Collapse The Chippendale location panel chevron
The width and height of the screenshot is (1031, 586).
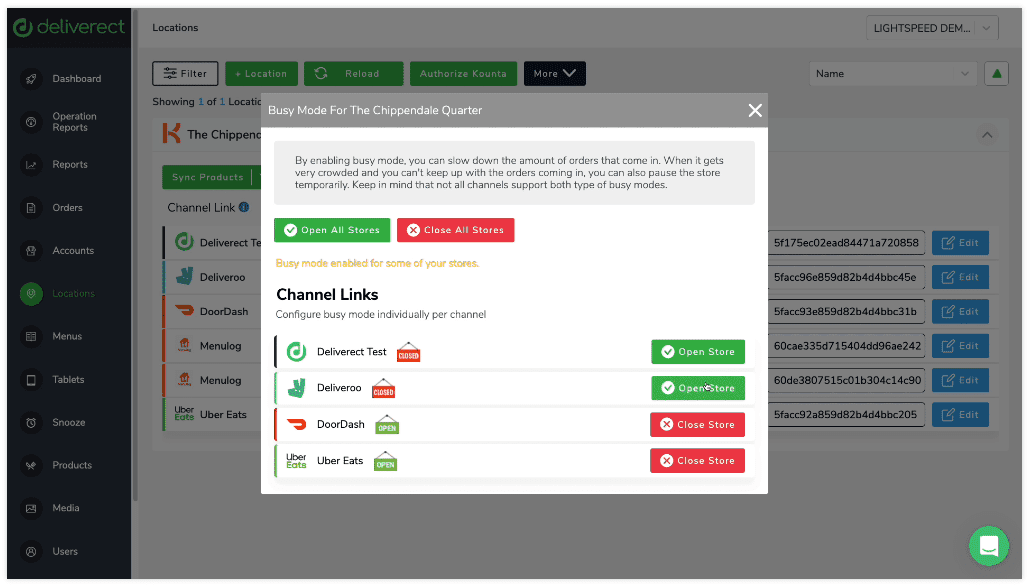pyautogui.click(x=987, y=135)
